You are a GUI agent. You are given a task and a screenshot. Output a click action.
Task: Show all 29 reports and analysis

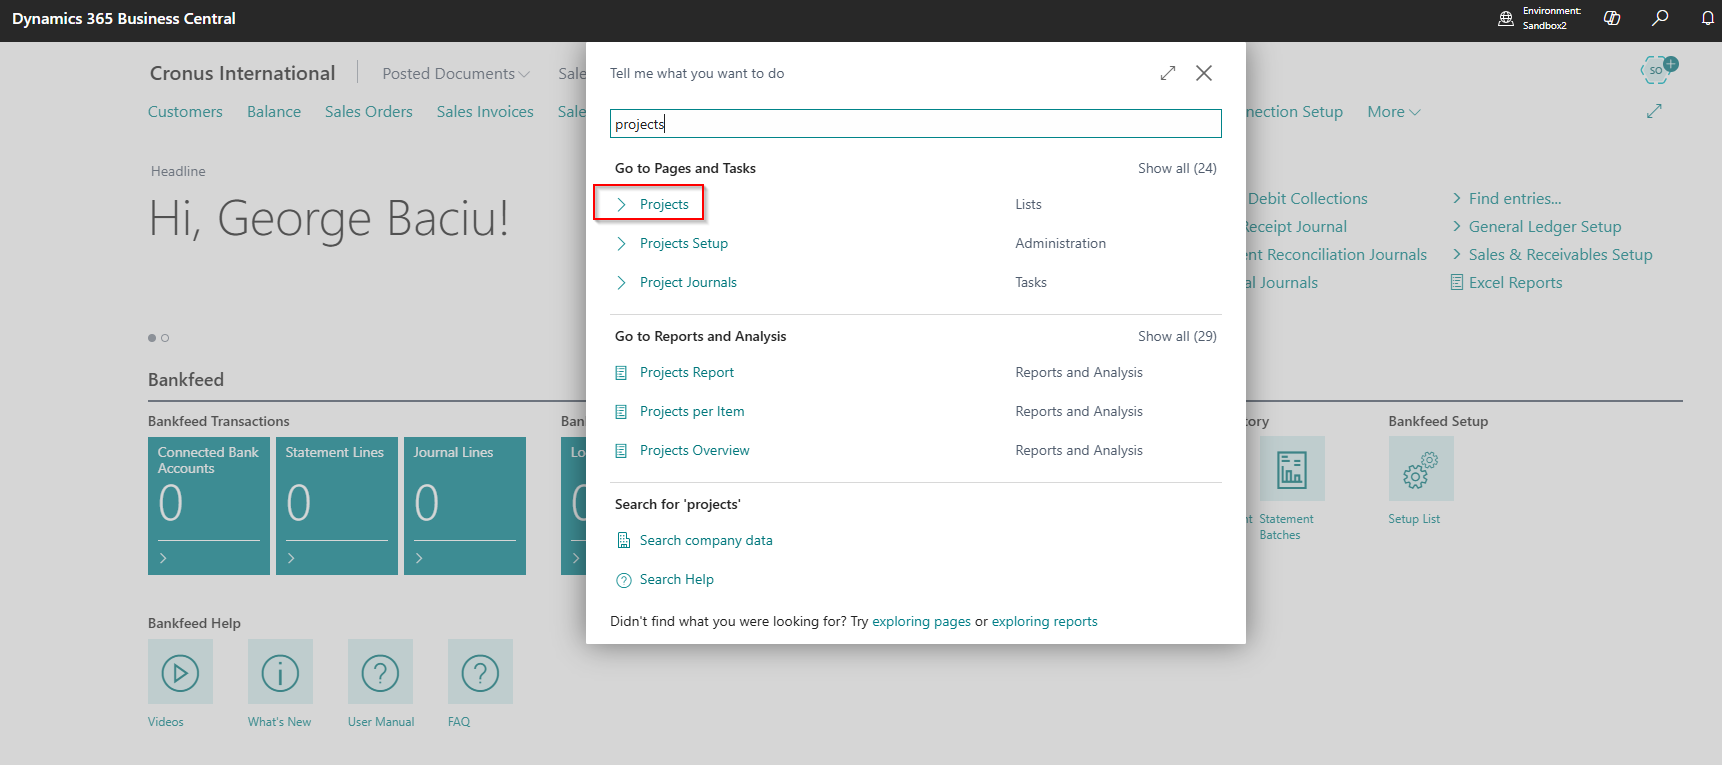coord(1177,336)
